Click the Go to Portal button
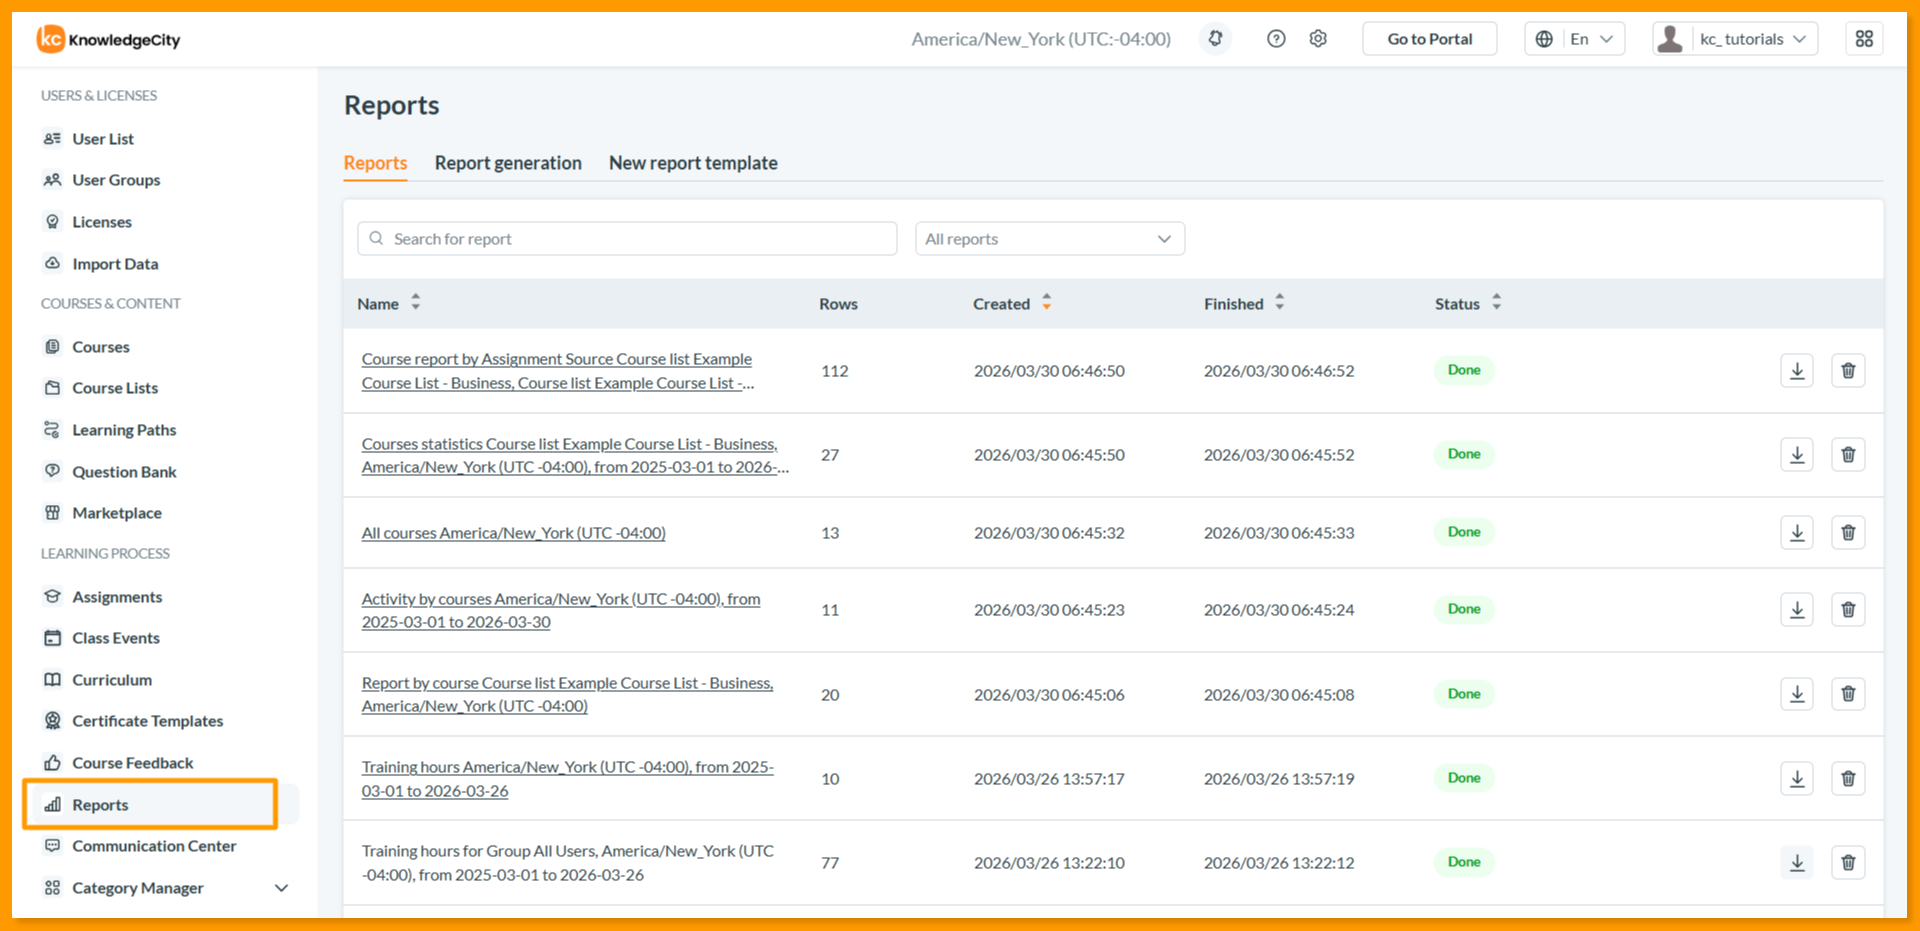This screenshot has width=1920, height=931. pyautogui.click(x=1430, y=39)
